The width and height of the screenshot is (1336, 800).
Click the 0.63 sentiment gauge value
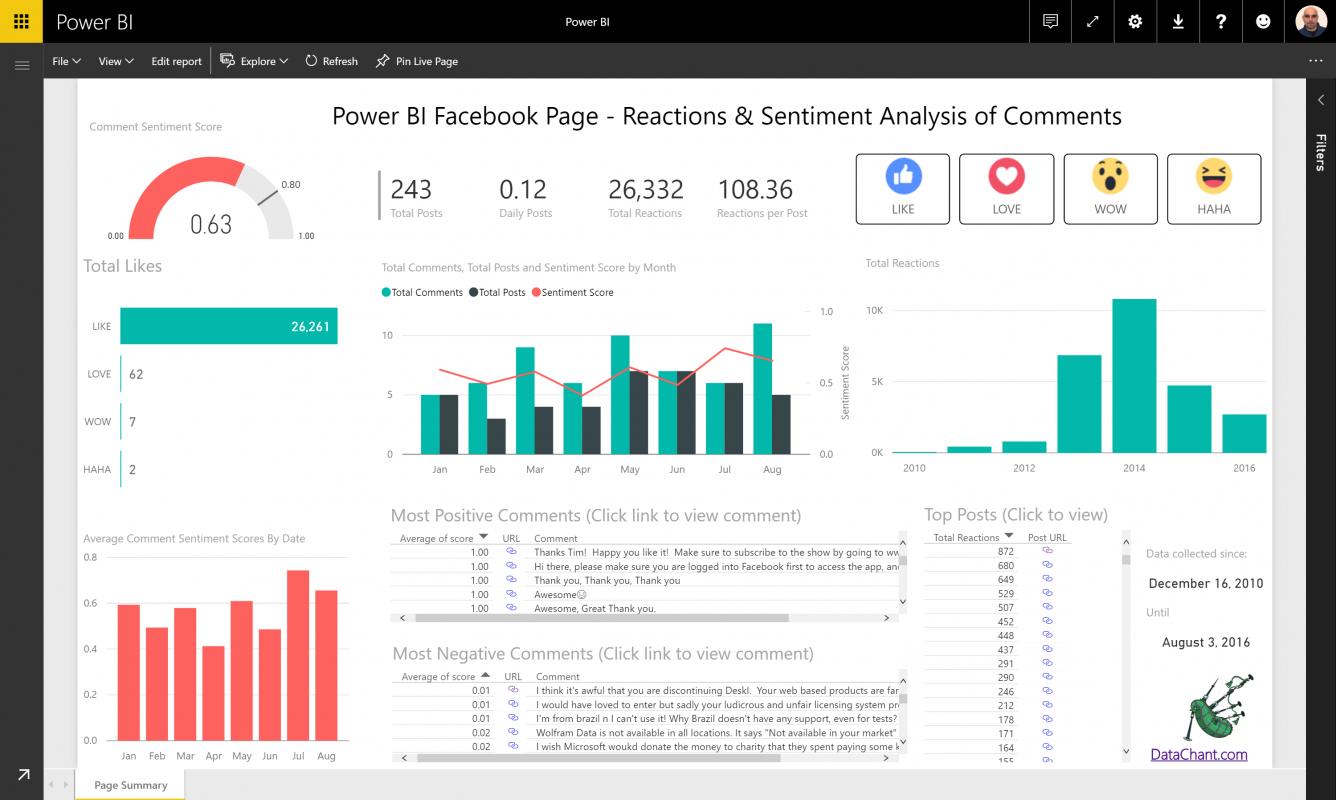[211, 224]
